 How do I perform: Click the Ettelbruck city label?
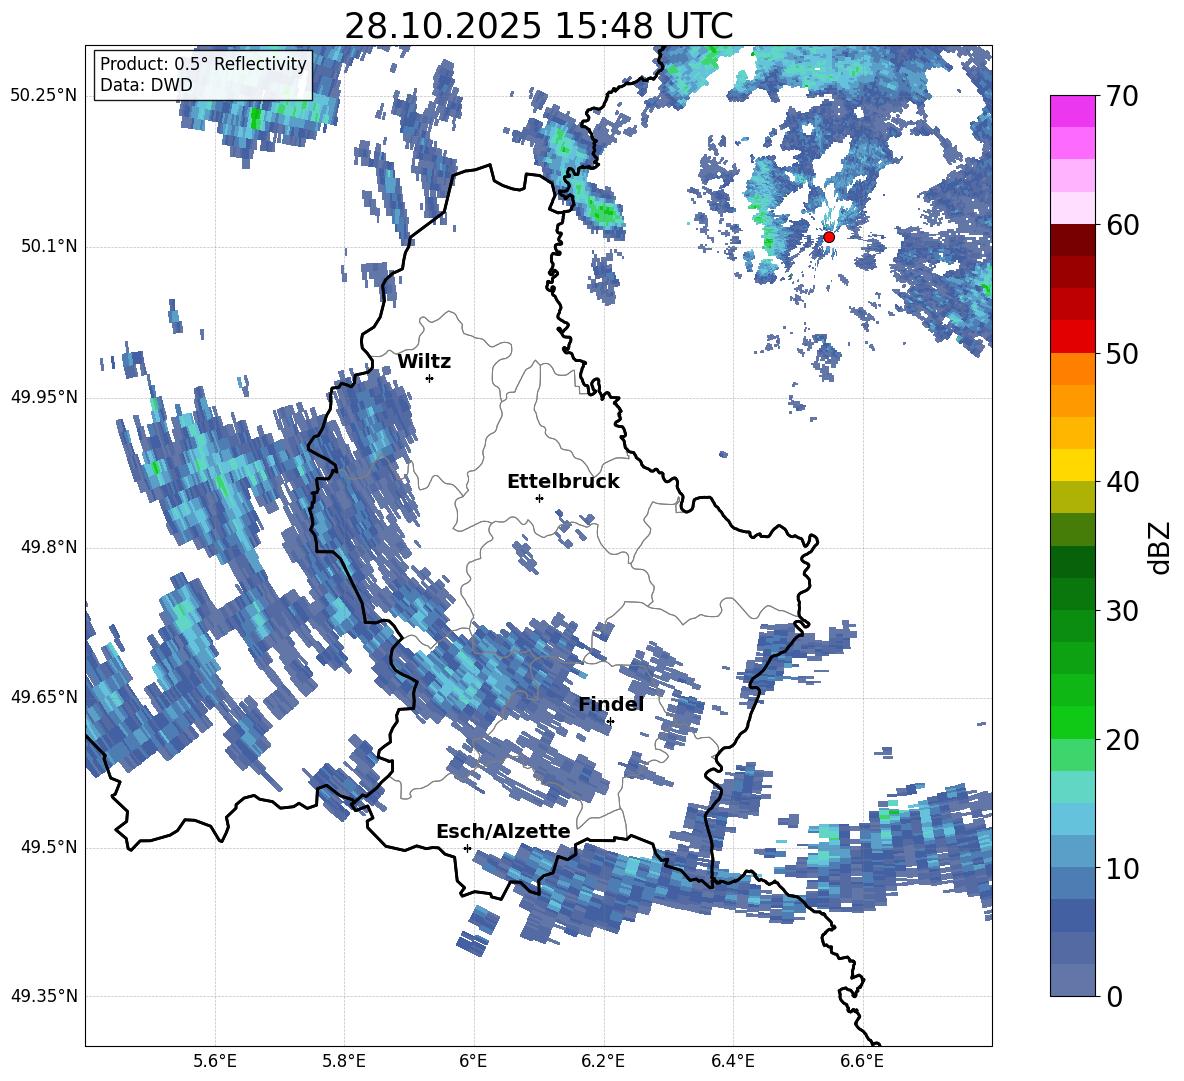pos(563,482)
